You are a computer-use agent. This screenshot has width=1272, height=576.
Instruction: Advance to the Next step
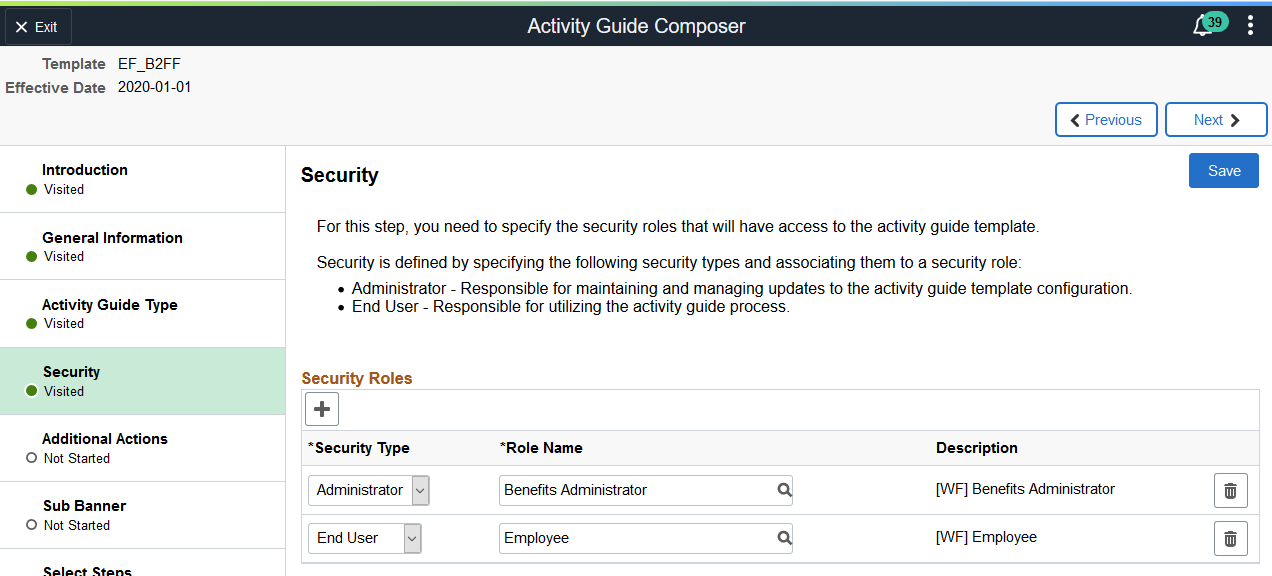click(1216, 120)
